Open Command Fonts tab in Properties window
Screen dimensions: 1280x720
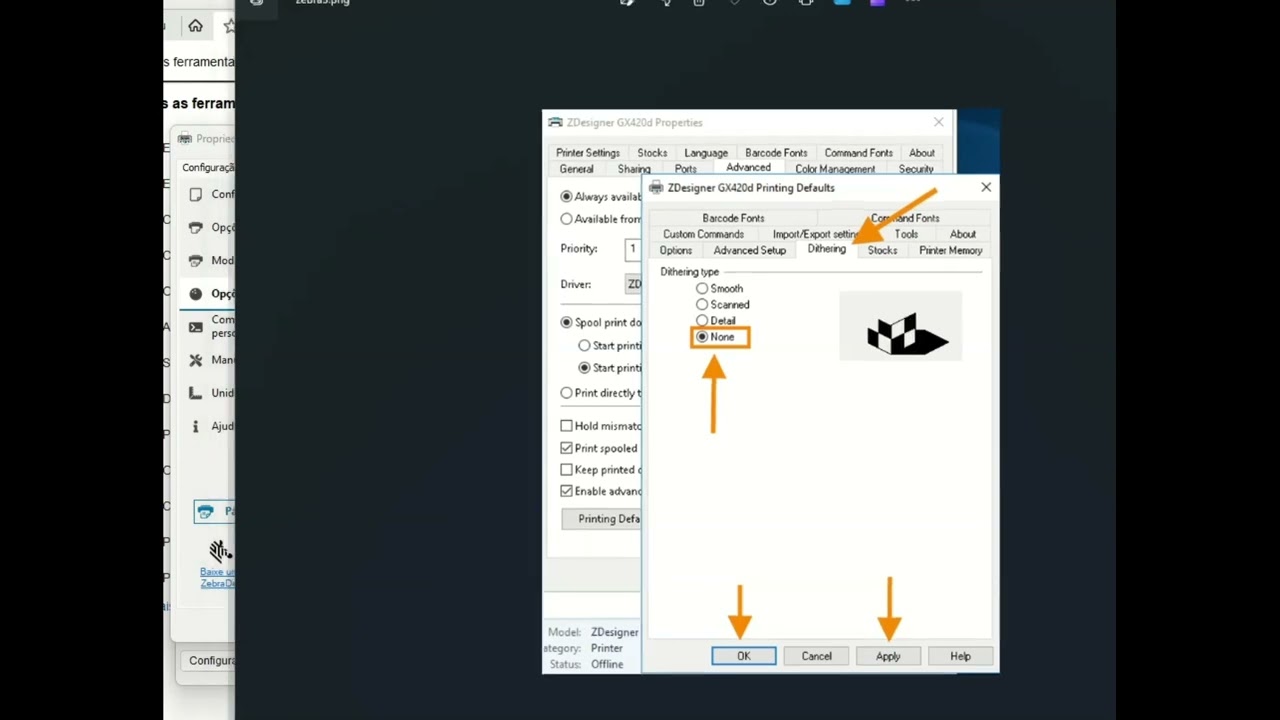(x=858, y=153)
